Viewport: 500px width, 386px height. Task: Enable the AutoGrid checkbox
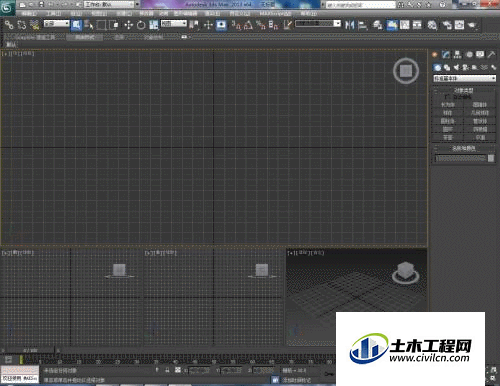(x=447, y=97)
